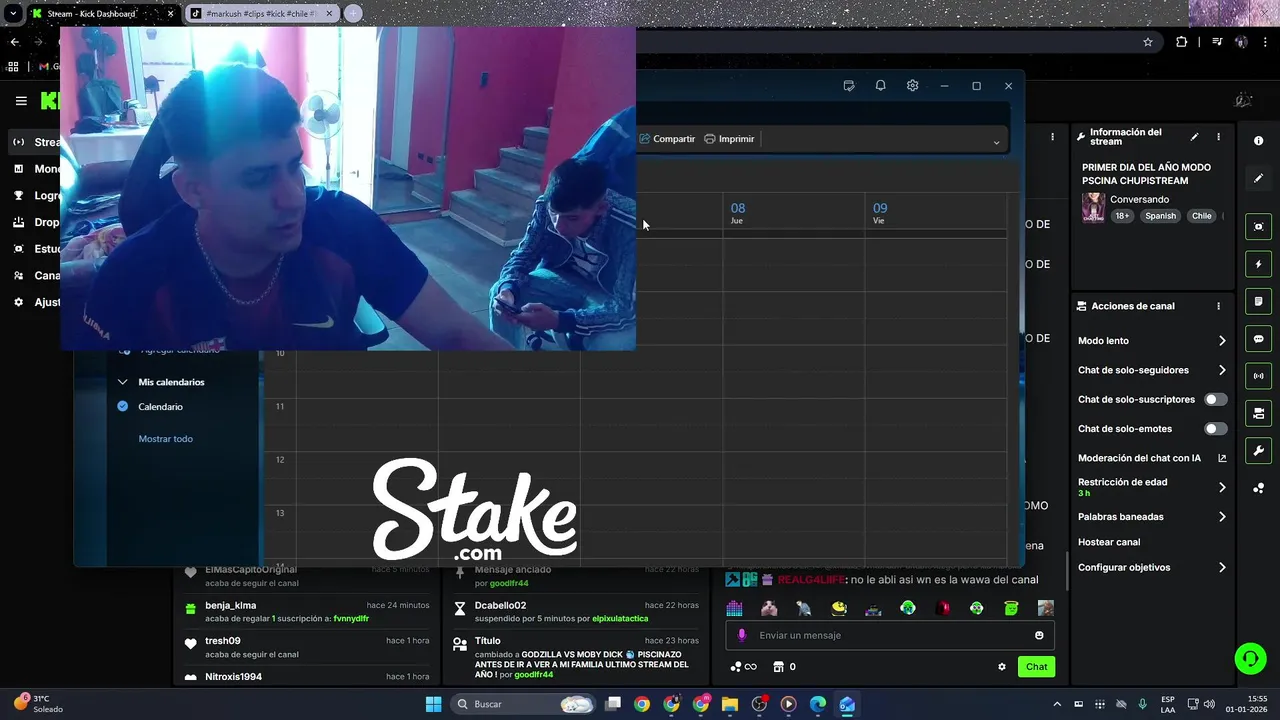Screen dimensions: 1280x720
Task: Close the TikTok browser tab
Action: (x=329, y=14)
